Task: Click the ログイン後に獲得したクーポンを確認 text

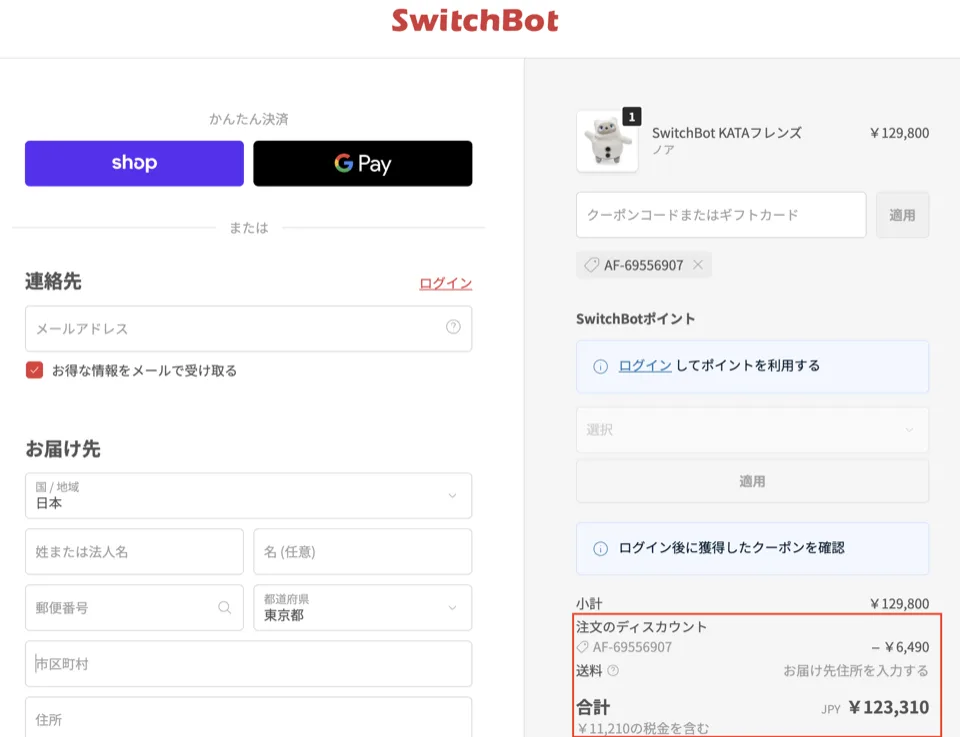Action: click(x=732, y=548)
